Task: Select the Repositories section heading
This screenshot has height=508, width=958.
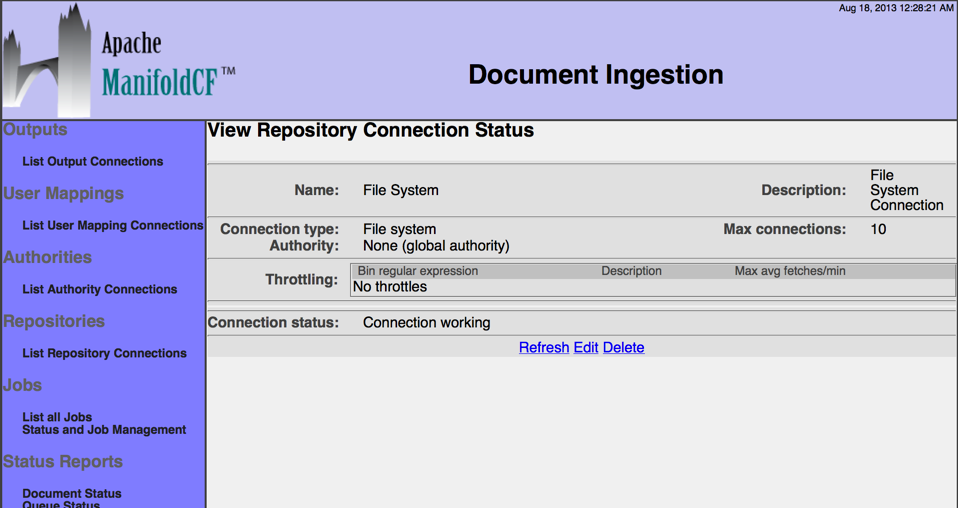Action: point(54,321)
